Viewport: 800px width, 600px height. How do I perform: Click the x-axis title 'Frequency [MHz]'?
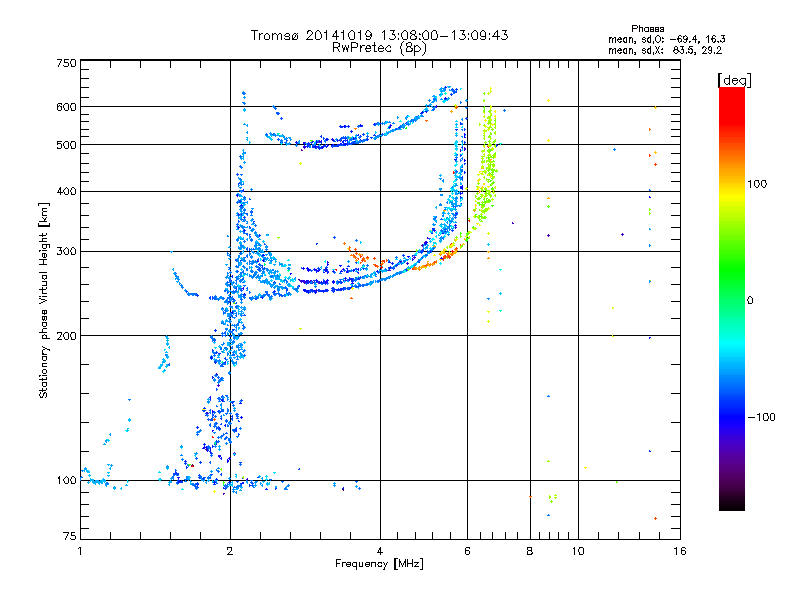[379, 564]
